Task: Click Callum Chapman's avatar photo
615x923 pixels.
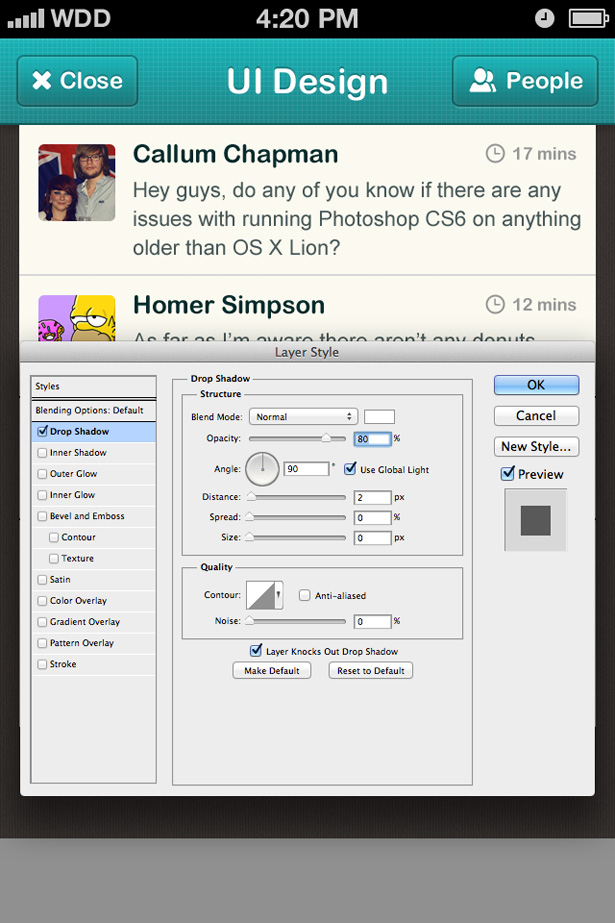Action: 77,182
